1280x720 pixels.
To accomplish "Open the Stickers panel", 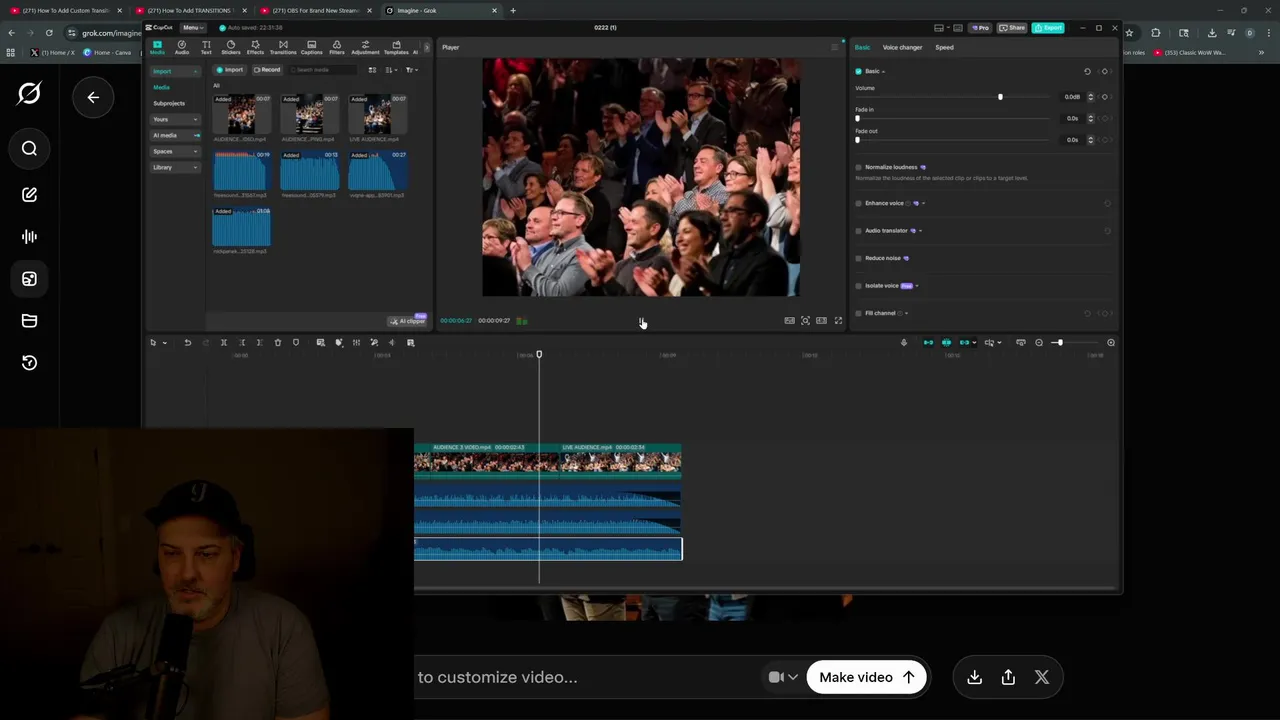I will [x=231, y=47].
